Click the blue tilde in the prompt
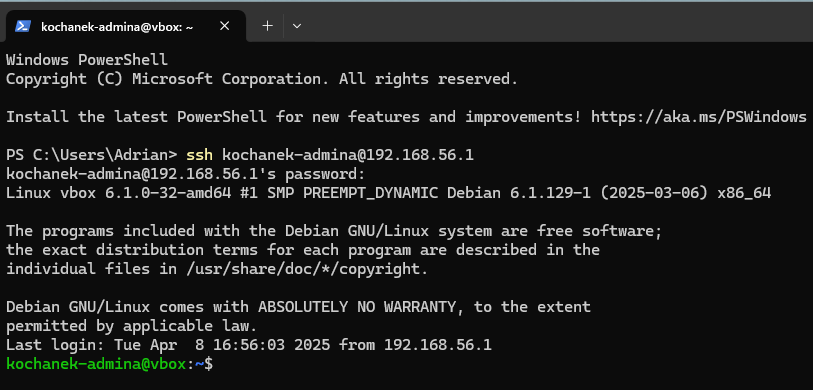This screenshot has height=390, width=813. pos(199,364)
